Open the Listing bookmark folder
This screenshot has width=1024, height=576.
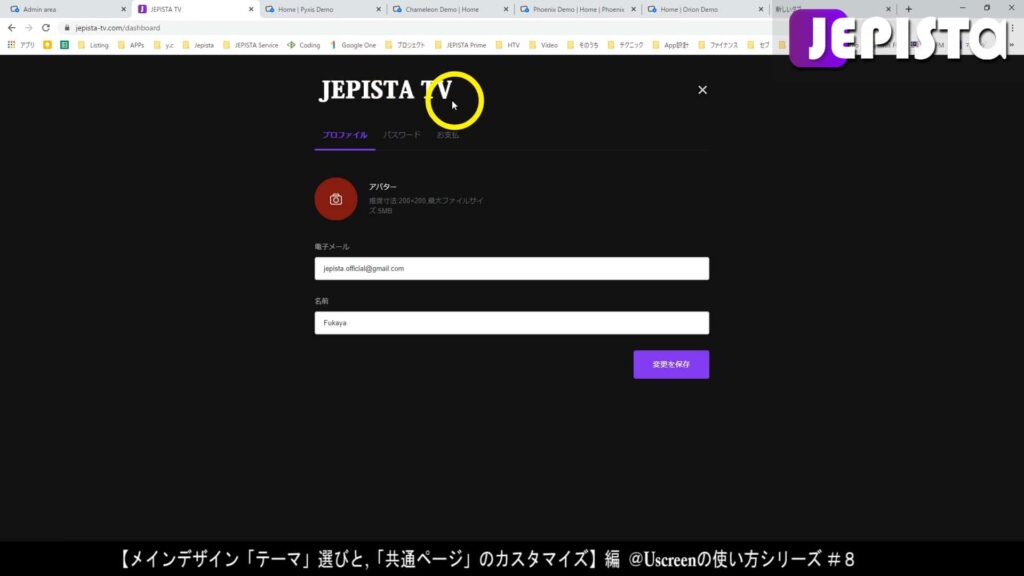[x=93, y=45]
